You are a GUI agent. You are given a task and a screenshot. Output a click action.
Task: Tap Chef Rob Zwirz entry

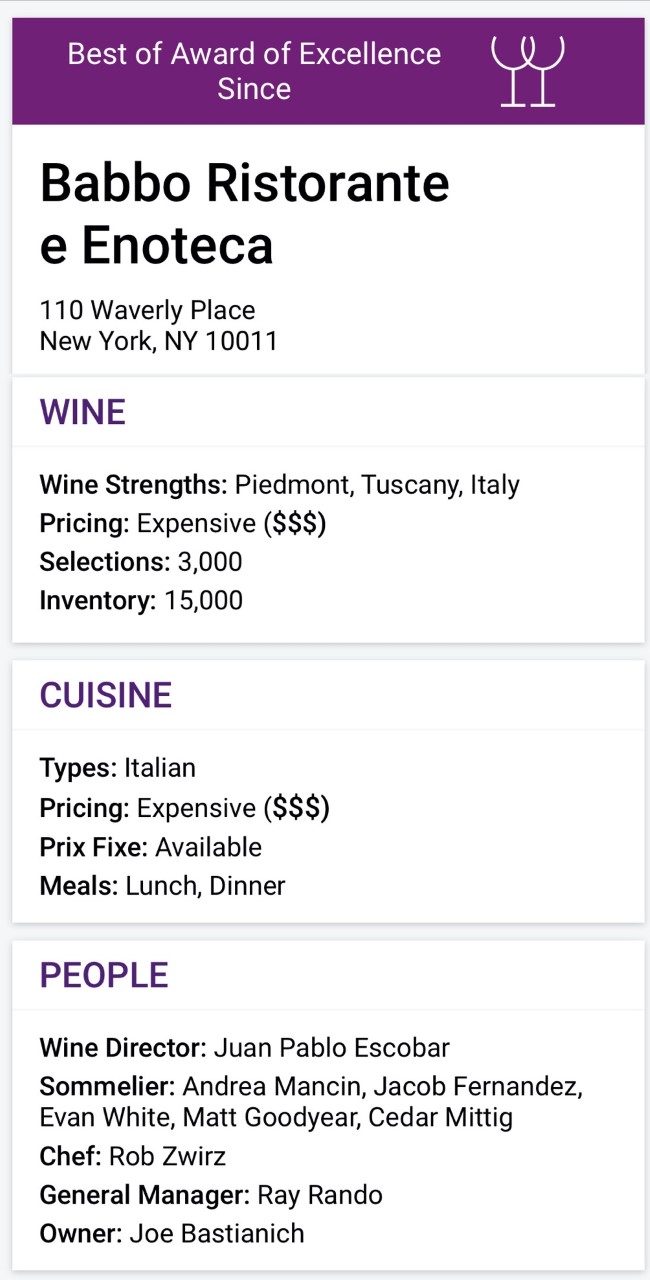[x=133, y=1157]
